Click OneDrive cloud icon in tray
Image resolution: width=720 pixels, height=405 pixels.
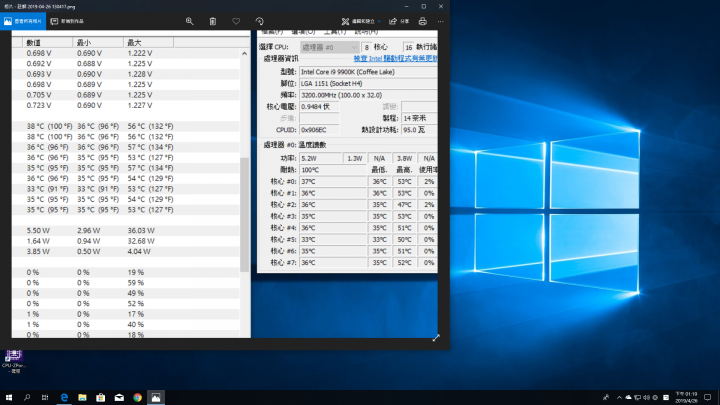coord(628,398)
